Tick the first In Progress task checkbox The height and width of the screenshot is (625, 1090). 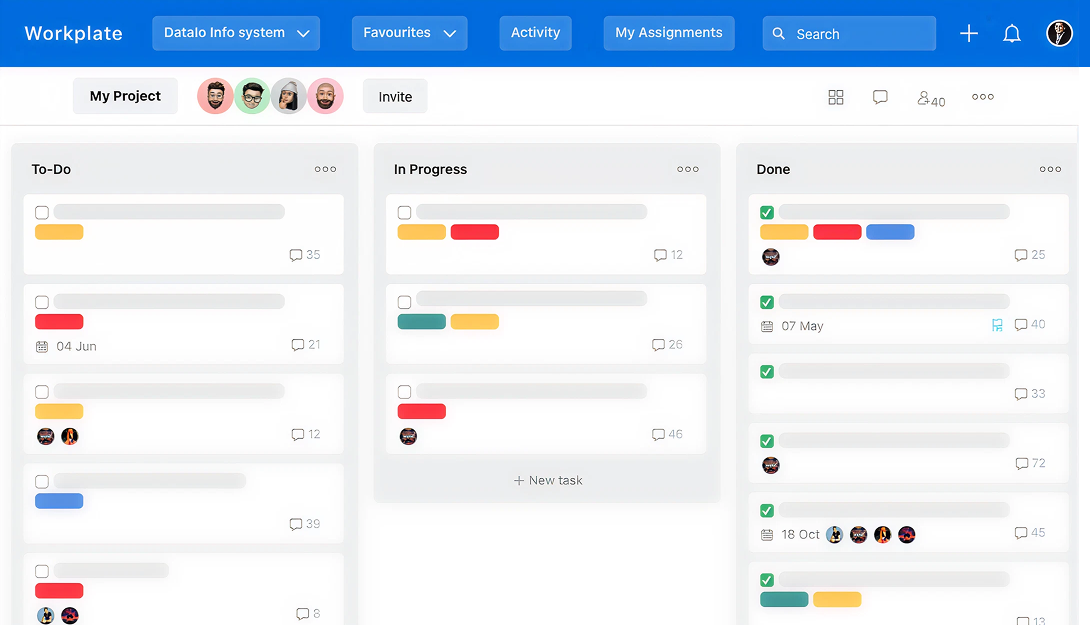[404, 212]
